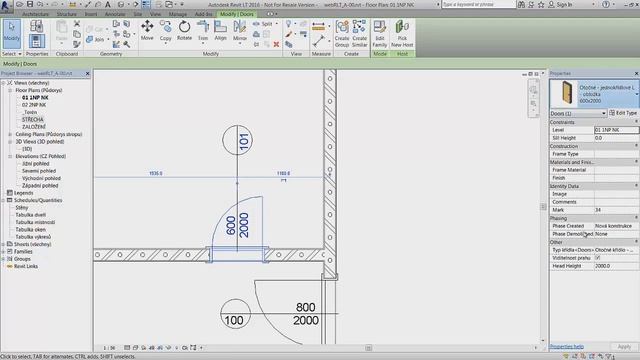Screen dimensions: 640x360
Task: Collapse the Identity Data section
Action: click(x=636, y=186)
